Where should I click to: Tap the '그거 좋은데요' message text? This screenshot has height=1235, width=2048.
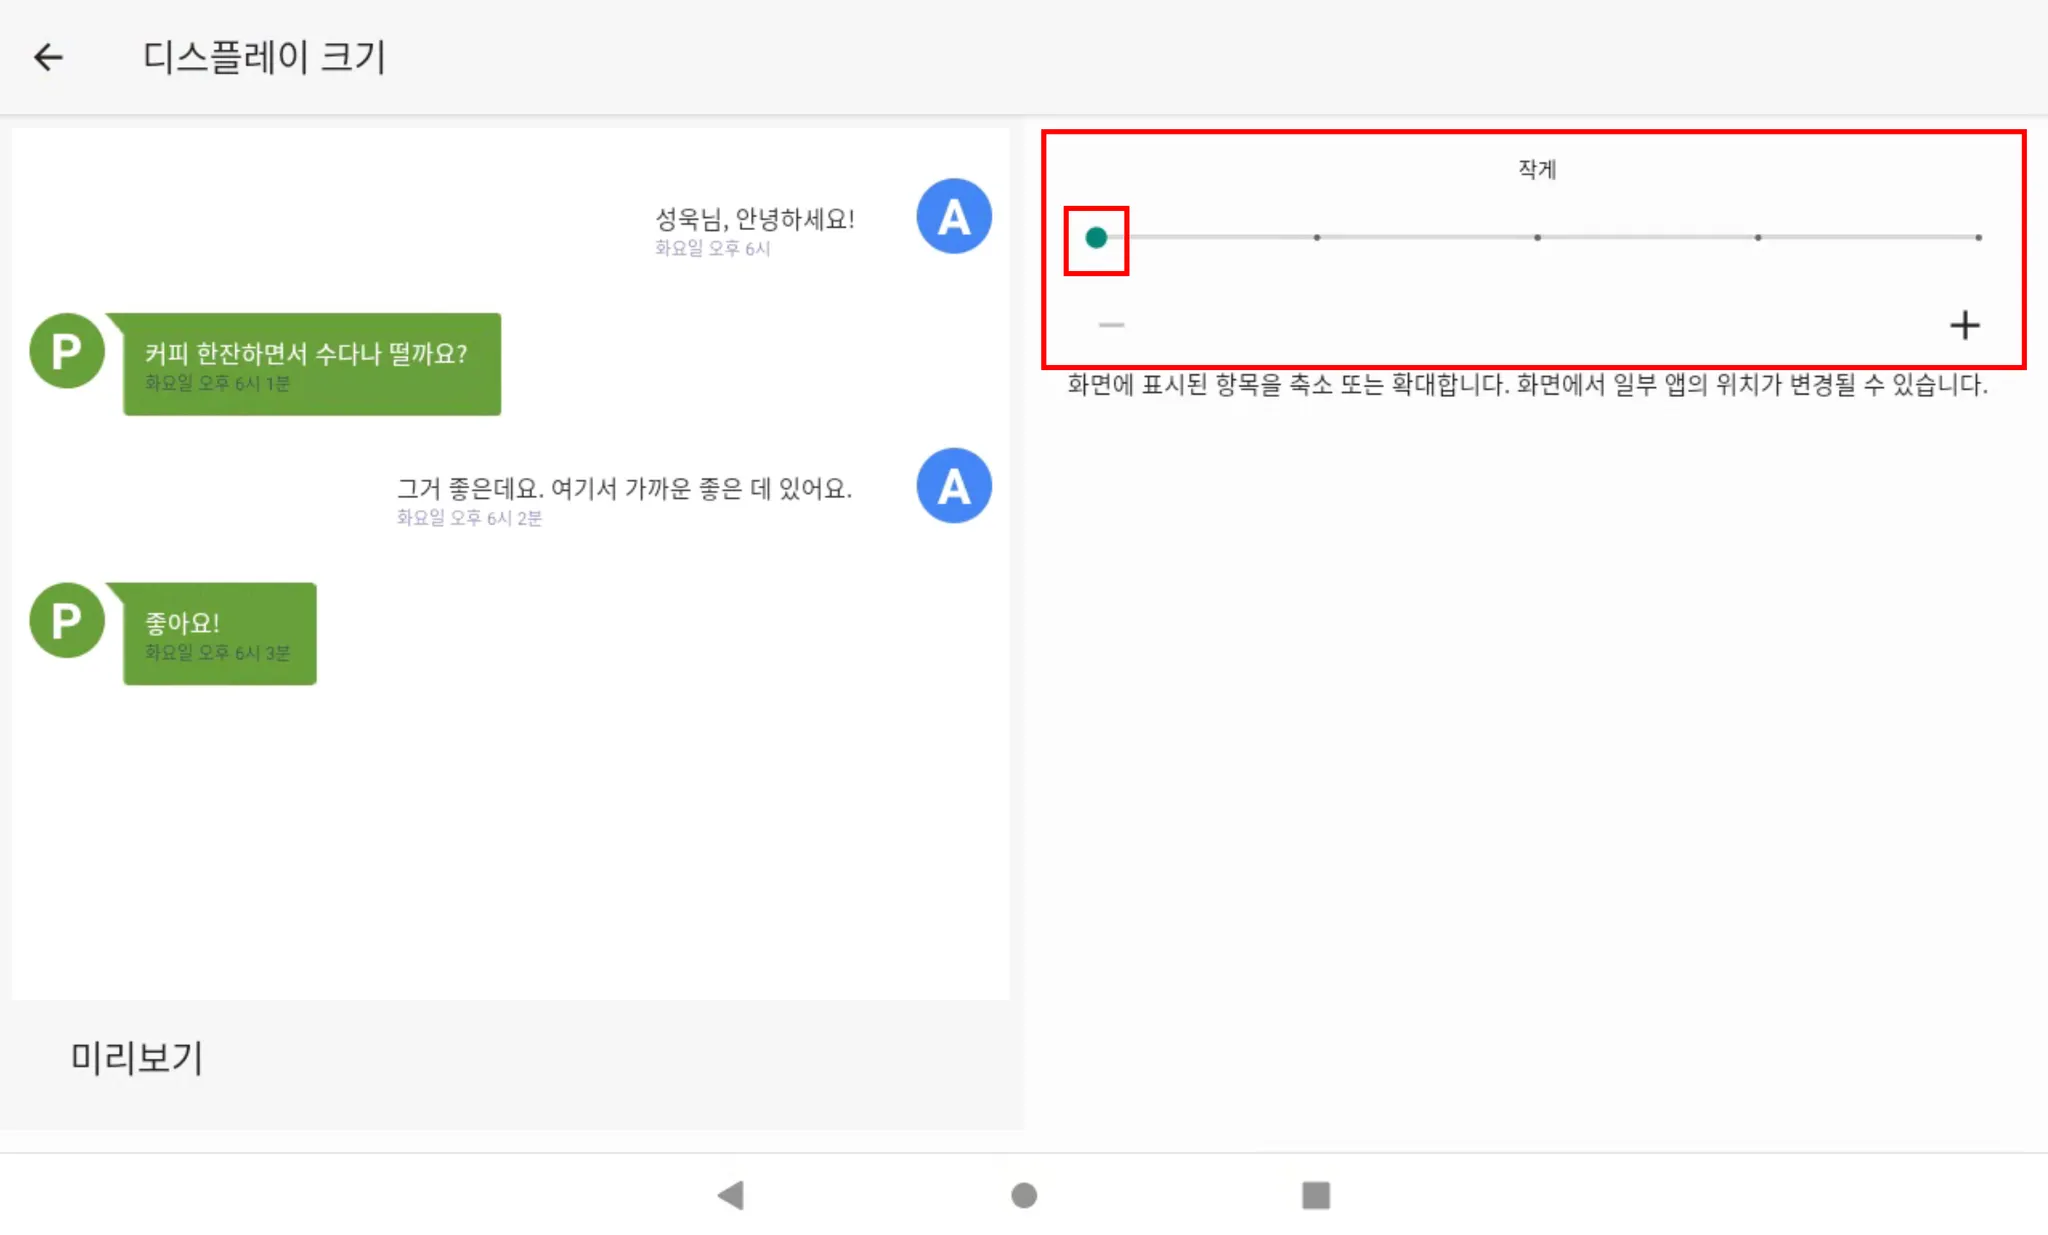click(624, 489)
